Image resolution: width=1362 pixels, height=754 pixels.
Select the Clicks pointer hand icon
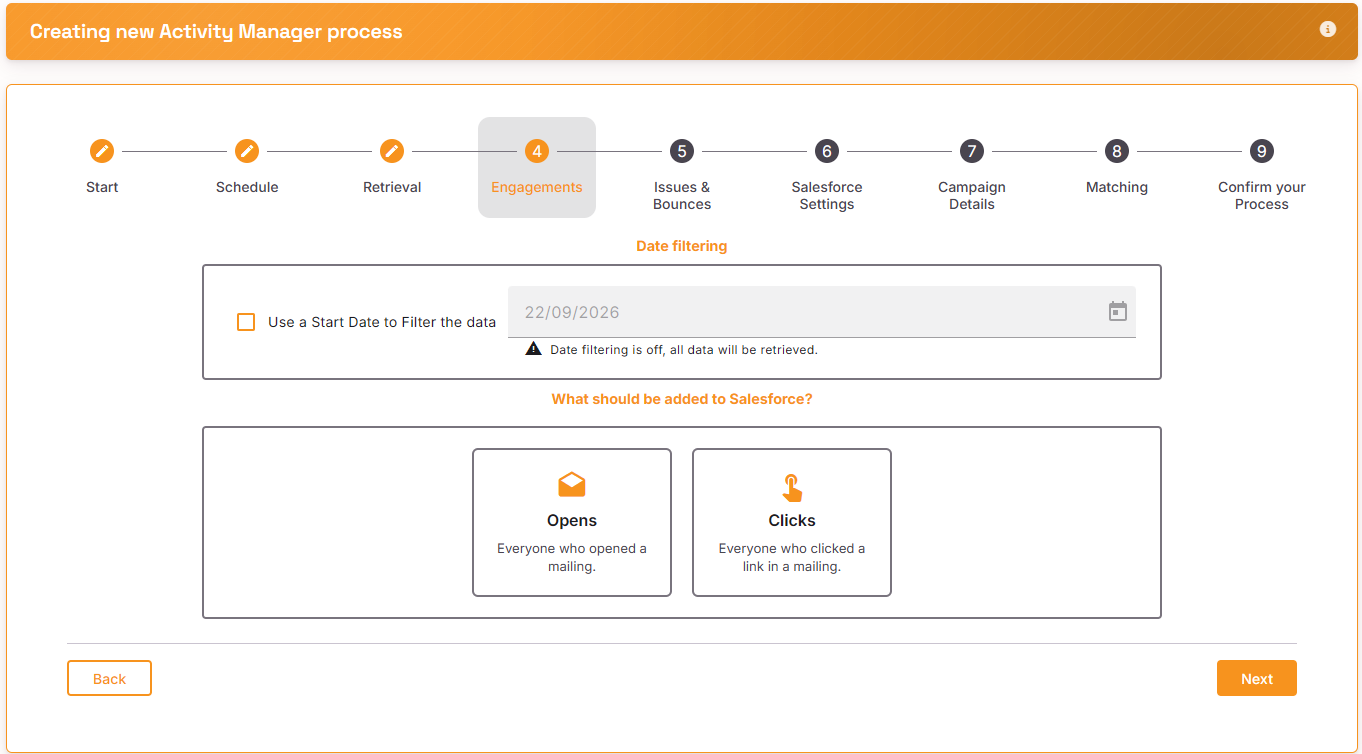[x=792, y=487]
